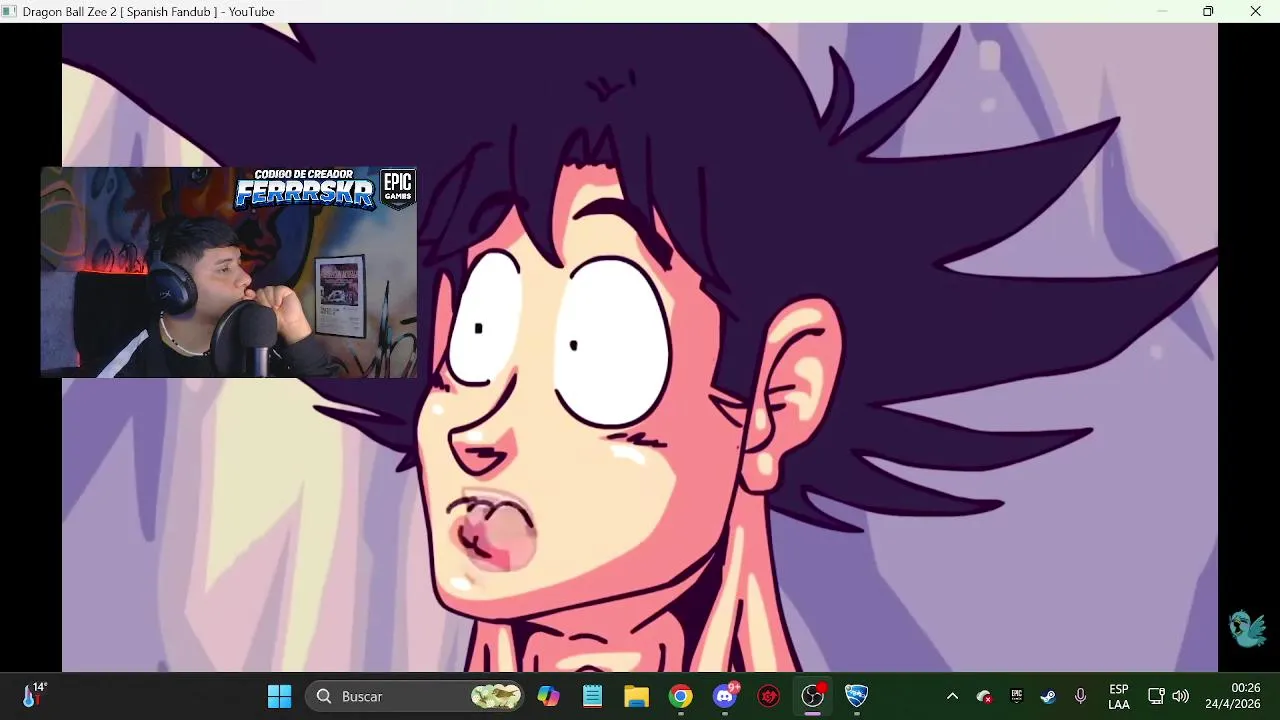This screenshot has height=720, width=1280.
Task: Click the microphone tray icon
Action: [x=1080, y=696]
